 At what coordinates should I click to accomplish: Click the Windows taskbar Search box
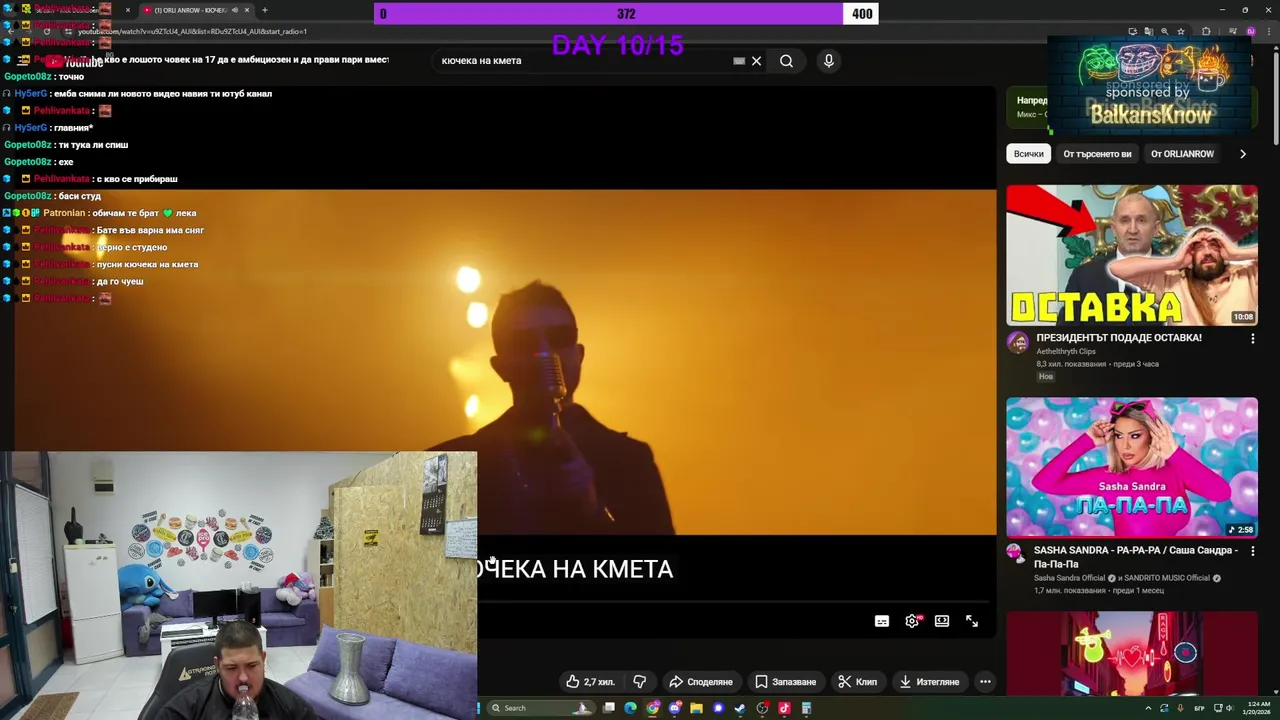pyautogui.click(x=541, y=708)
